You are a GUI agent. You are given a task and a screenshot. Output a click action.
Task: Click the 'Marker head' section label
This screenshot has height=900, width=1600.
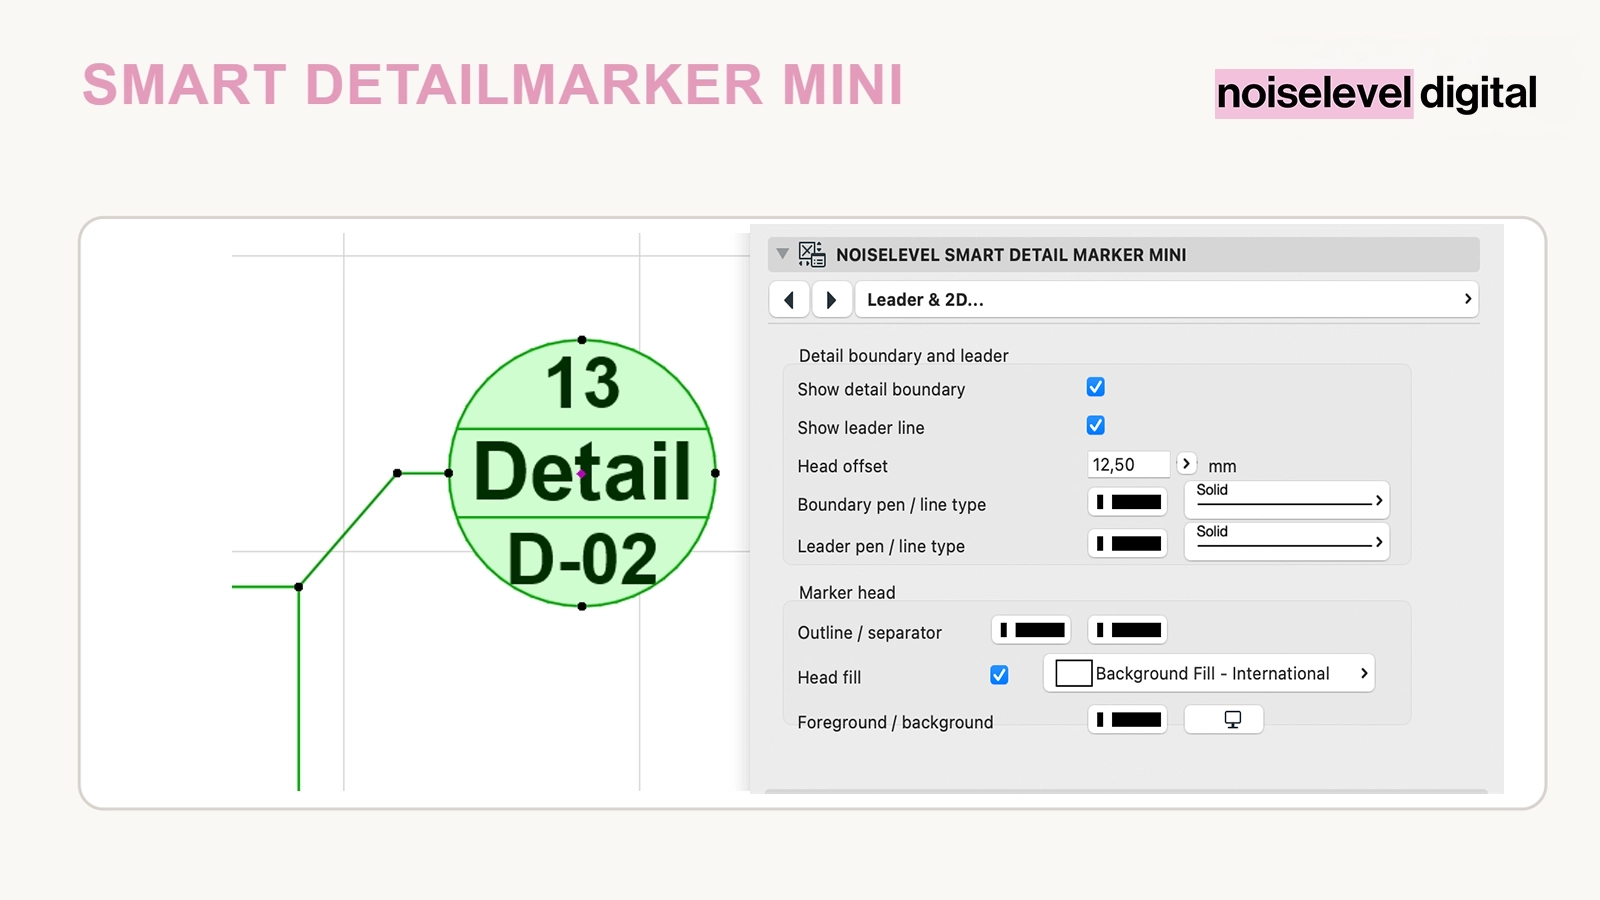847,593
